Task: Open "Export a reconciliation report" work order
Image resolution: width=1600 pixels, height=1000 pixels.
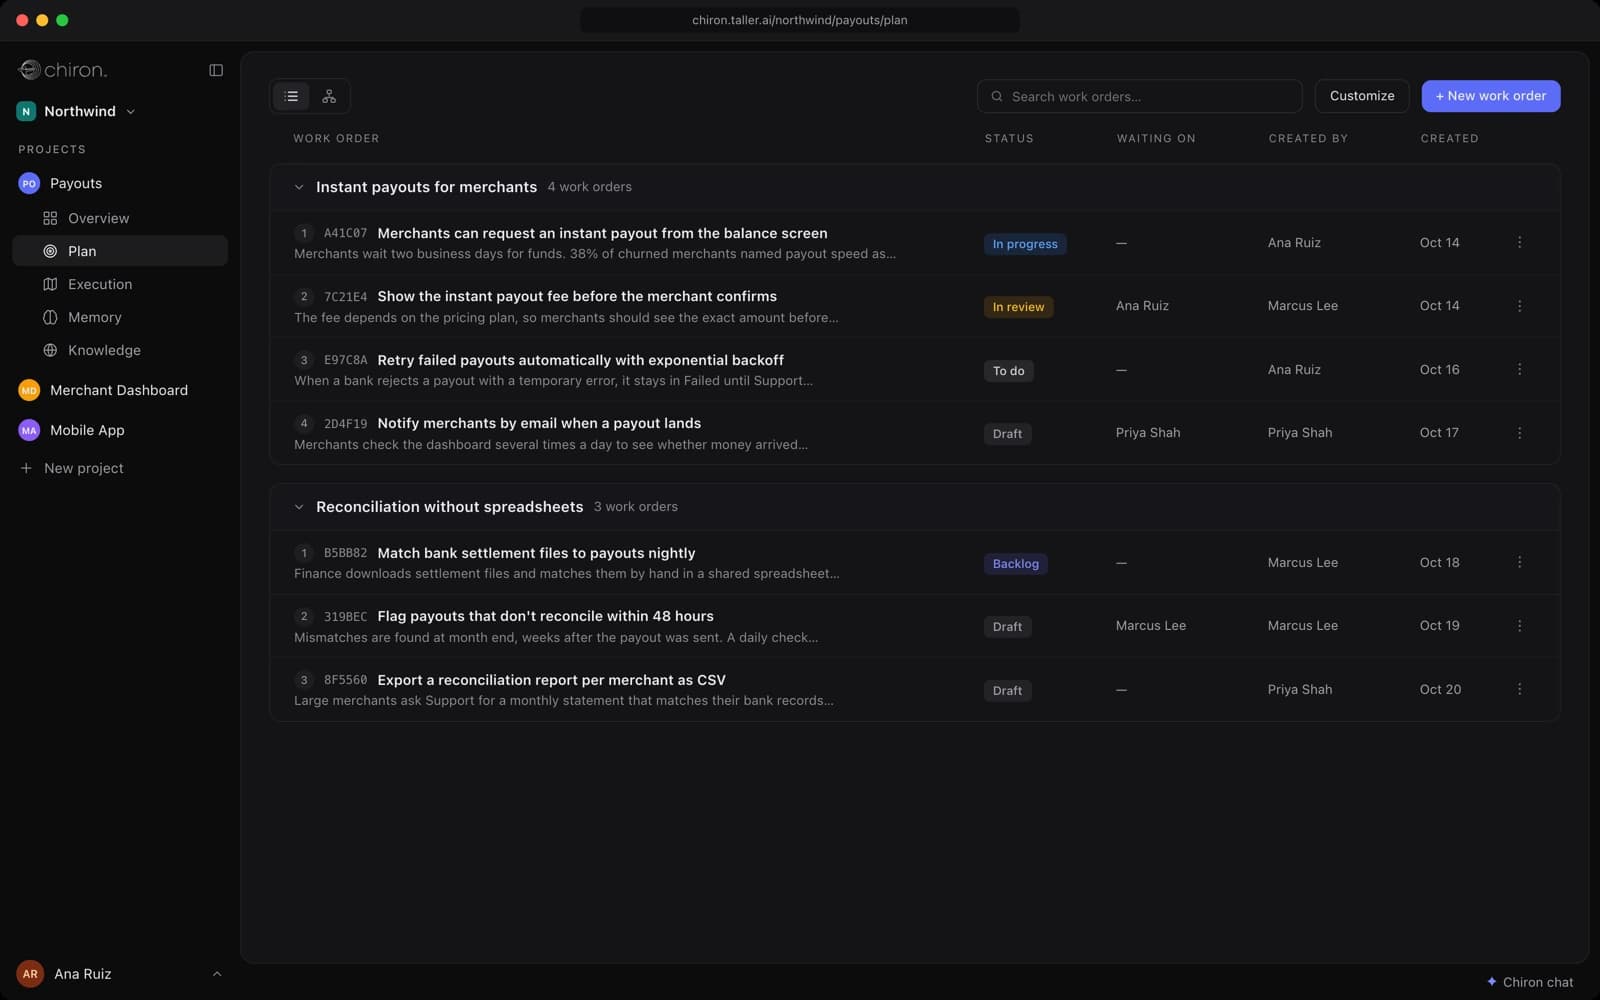Action: pyautogui.click(x=551, y=680)
